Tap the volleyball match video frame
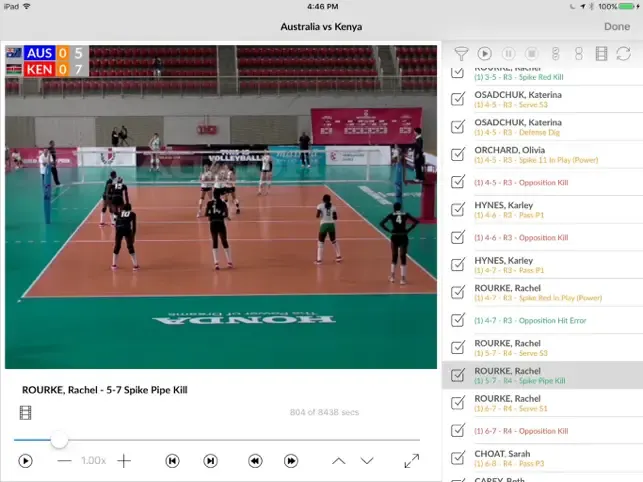The width and height of the screenshot is (643, 482). coord(221,207)
